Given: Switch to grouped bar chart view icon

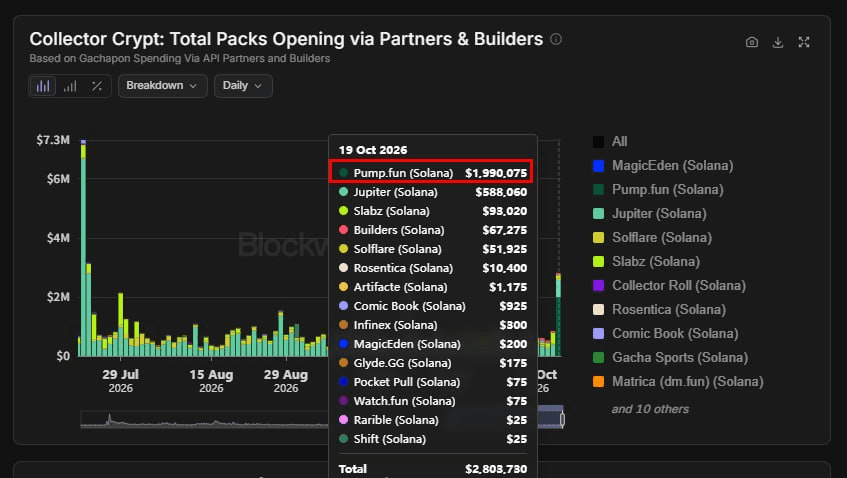Looking at the screenshot, I should [70, 86].
